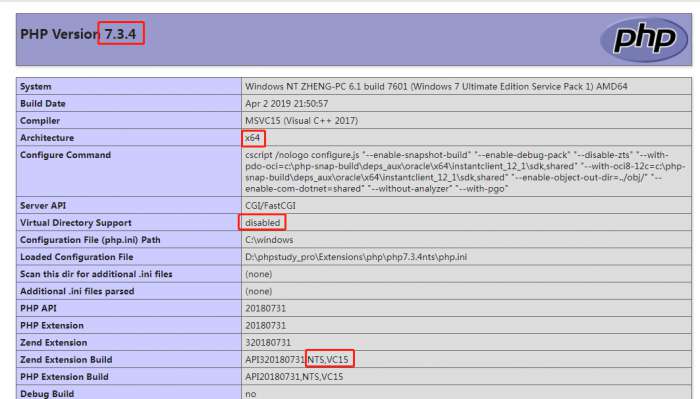Click the Additional .ini files parsed label
This screenshot has width=700, height=399.
(77, 291)
